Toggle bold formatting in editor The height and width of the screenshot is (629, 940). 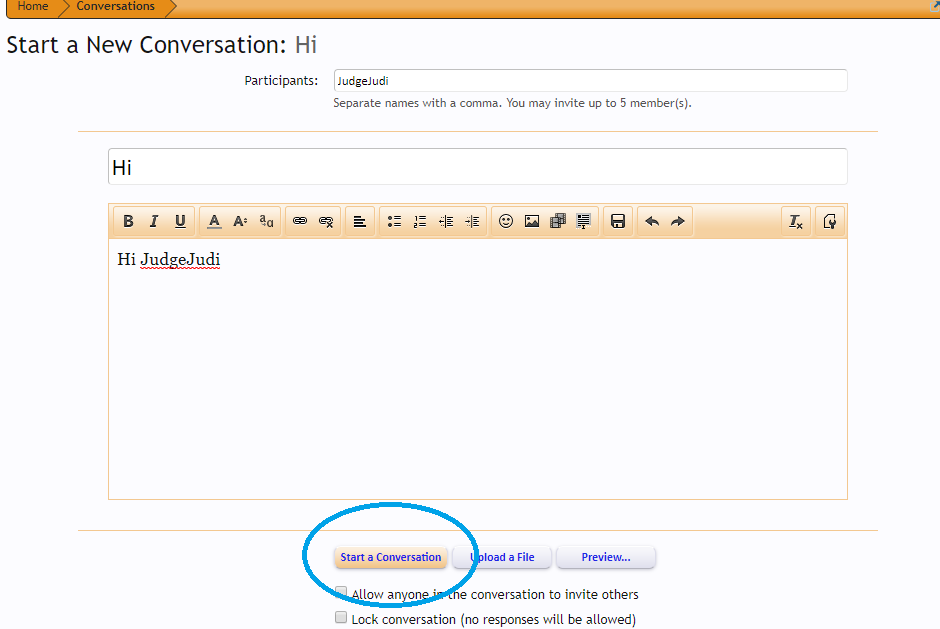tap(128, 221)
